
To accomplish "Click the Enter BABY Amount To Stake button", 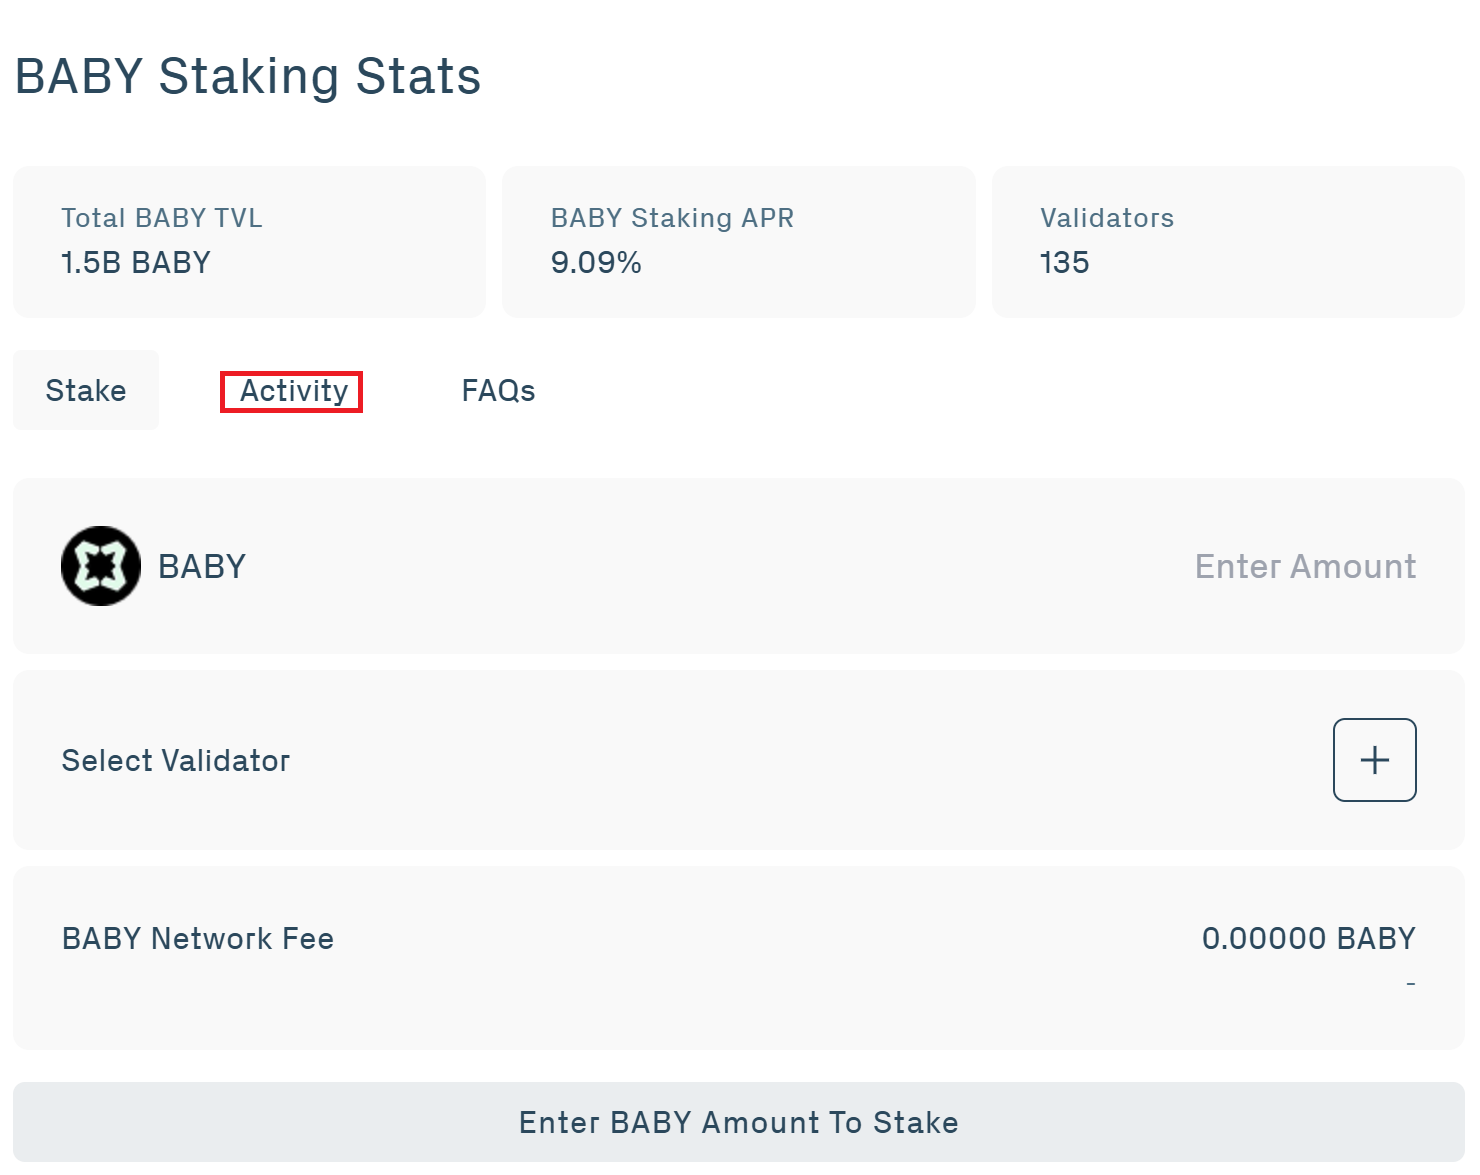I will 739,1121.
